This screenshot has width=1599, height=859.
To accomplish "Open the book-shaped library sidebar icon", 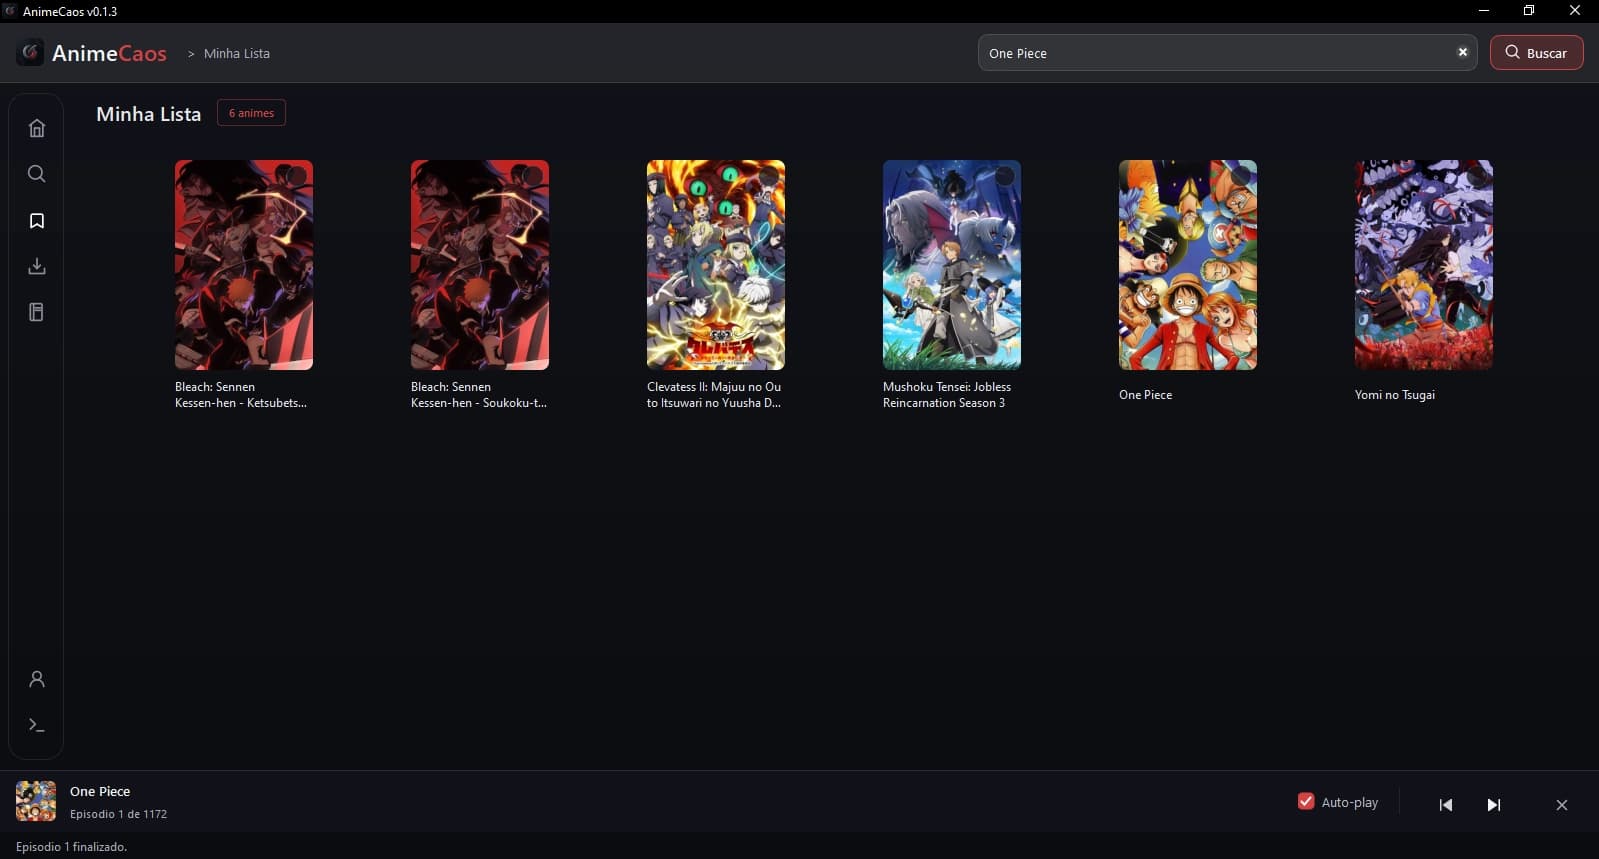I will (x=37, y=312).
